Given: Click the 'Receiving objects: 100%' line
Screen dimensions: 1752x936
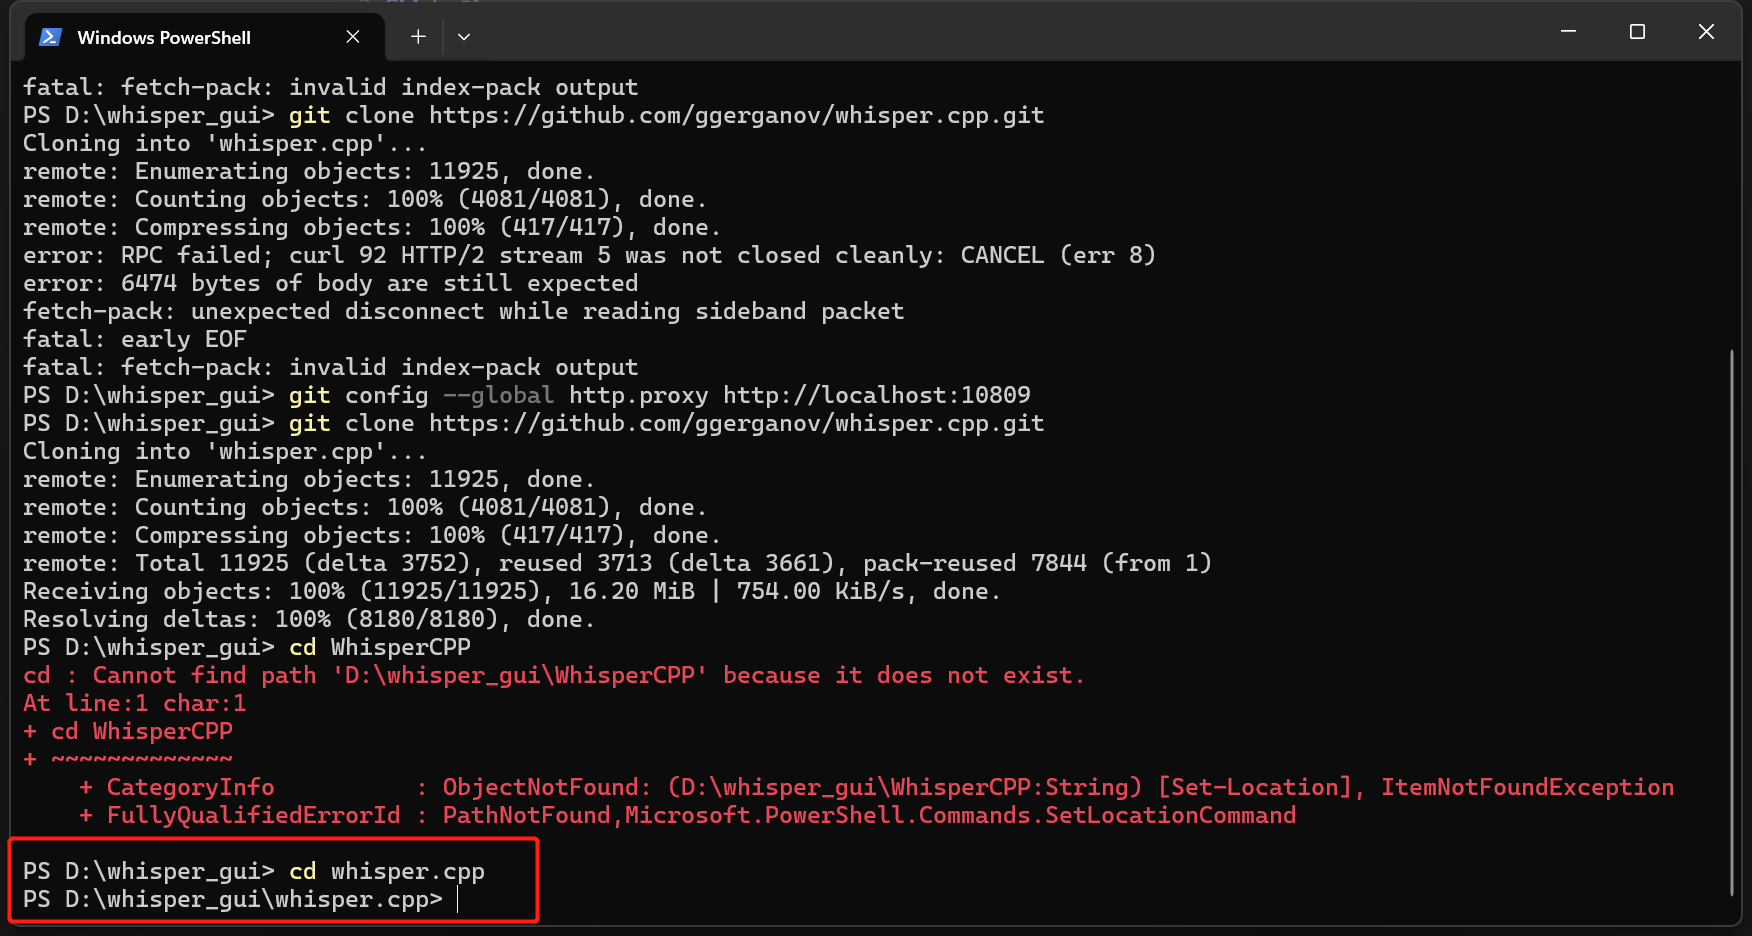Looking at the screenshot, I should tap(510, 592).
